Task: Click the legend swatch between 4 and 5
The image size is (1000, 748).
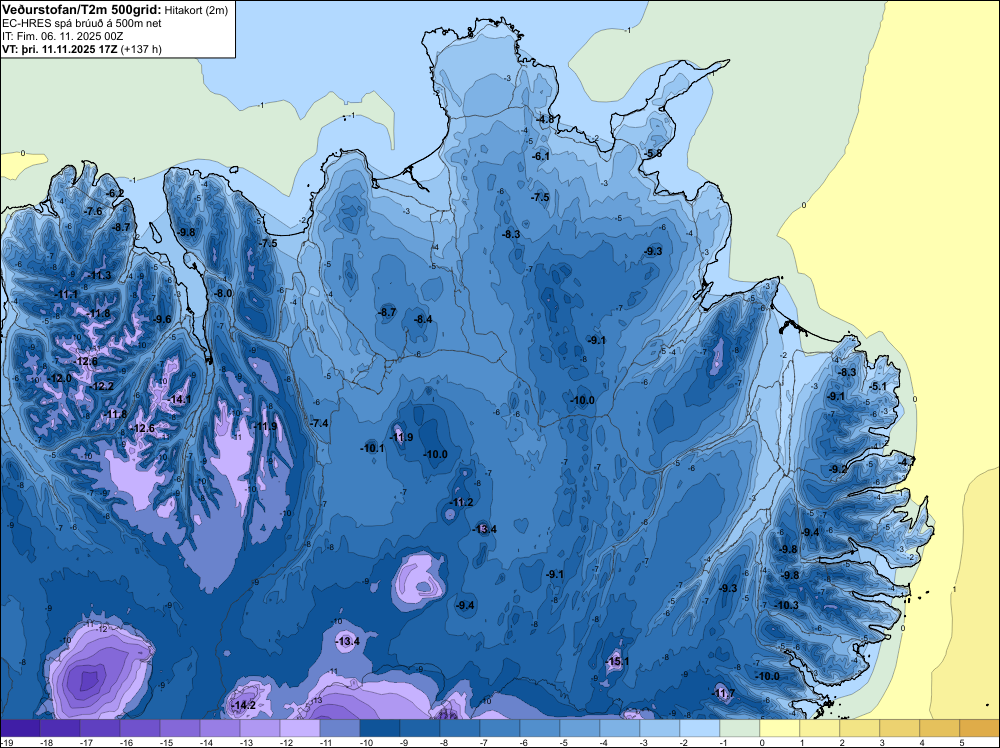Action: click(x=939, y=728)
